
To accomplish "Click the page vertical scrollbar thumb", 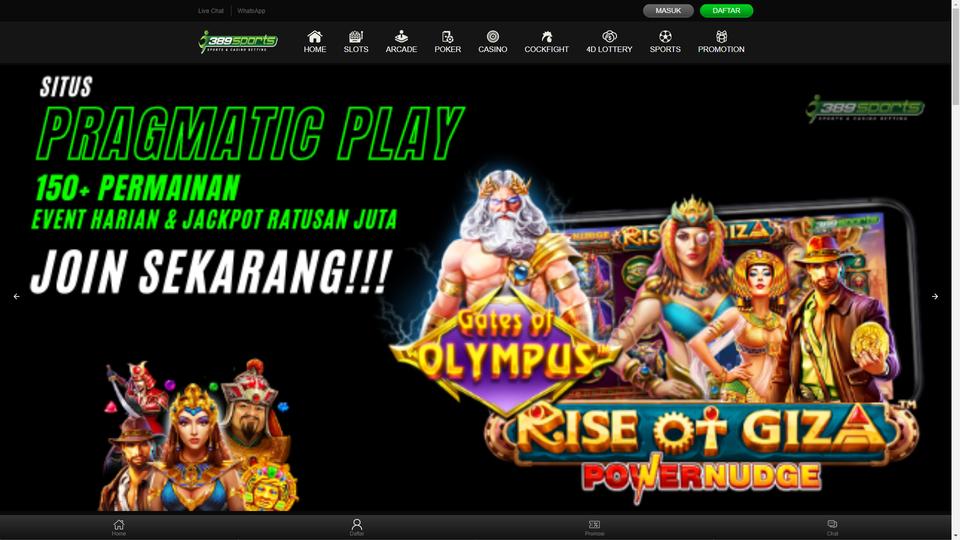I will pyautogui.click(x=956, y=55).
